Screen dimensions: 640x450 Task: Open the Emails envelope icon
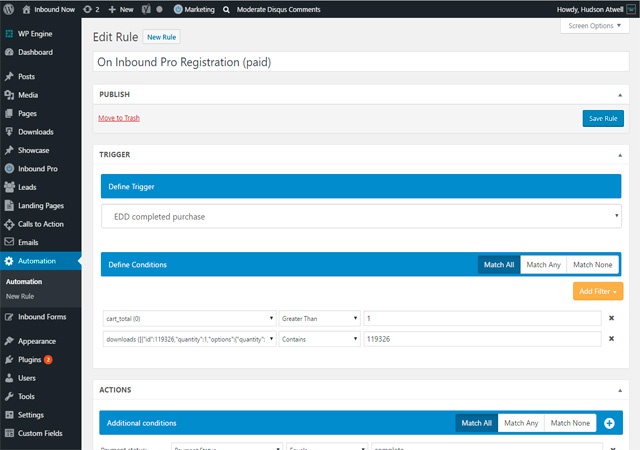pyautogui.click(x=9, y=242)
